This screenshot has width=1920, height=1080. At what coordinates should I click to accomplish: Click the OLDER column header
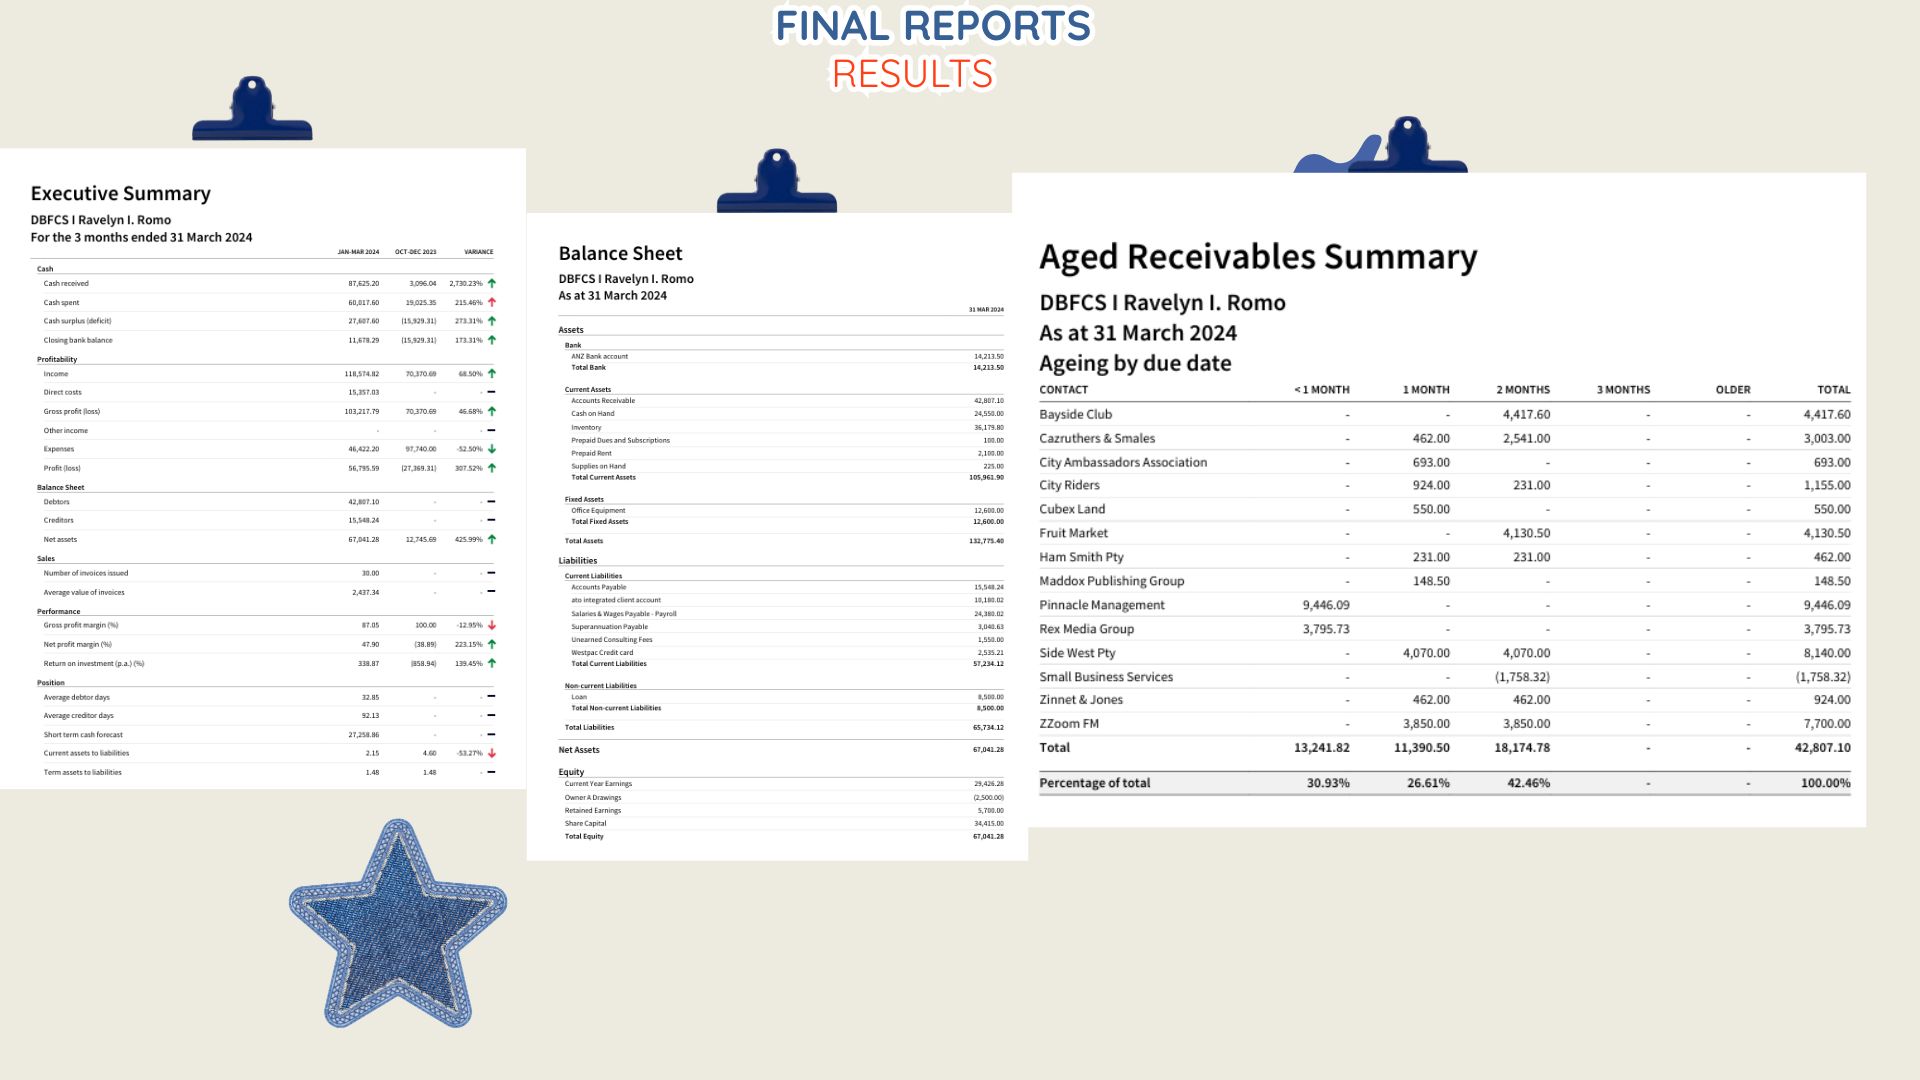[x=1733, y=390]
